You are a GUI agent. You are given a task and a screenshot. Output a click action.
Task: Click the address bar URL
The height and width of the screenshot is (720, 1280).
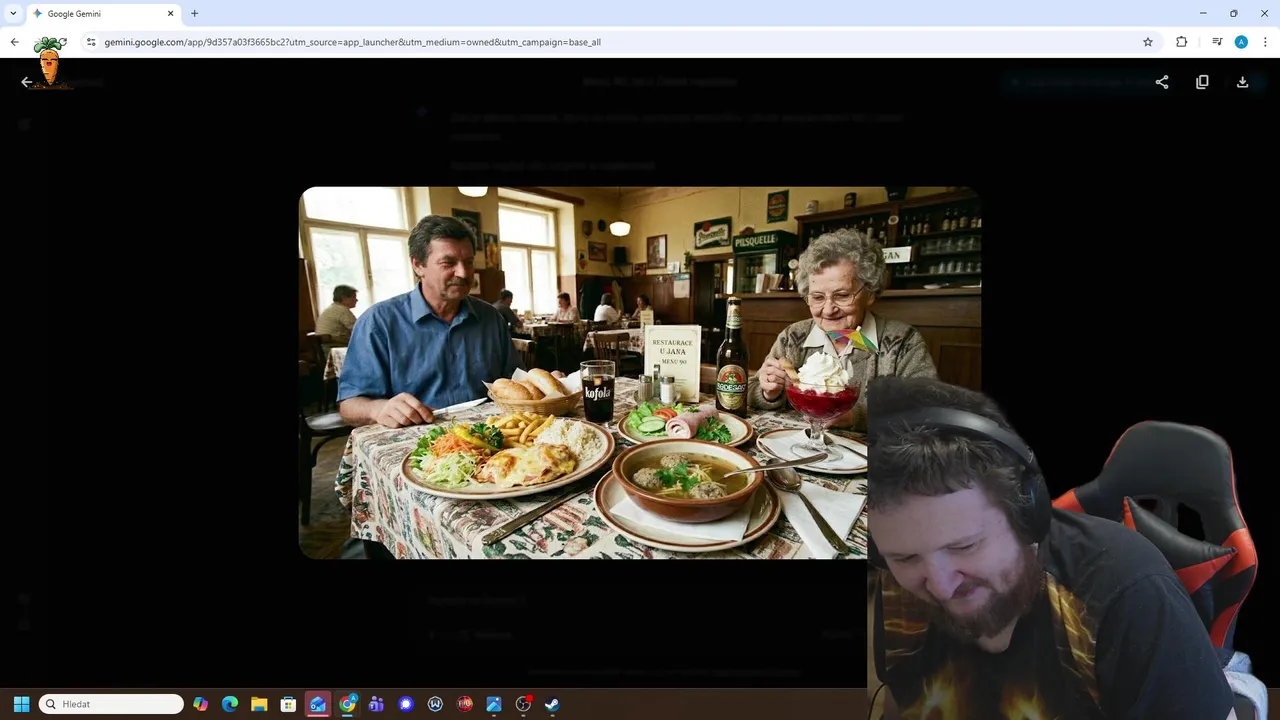pos(352,42)
